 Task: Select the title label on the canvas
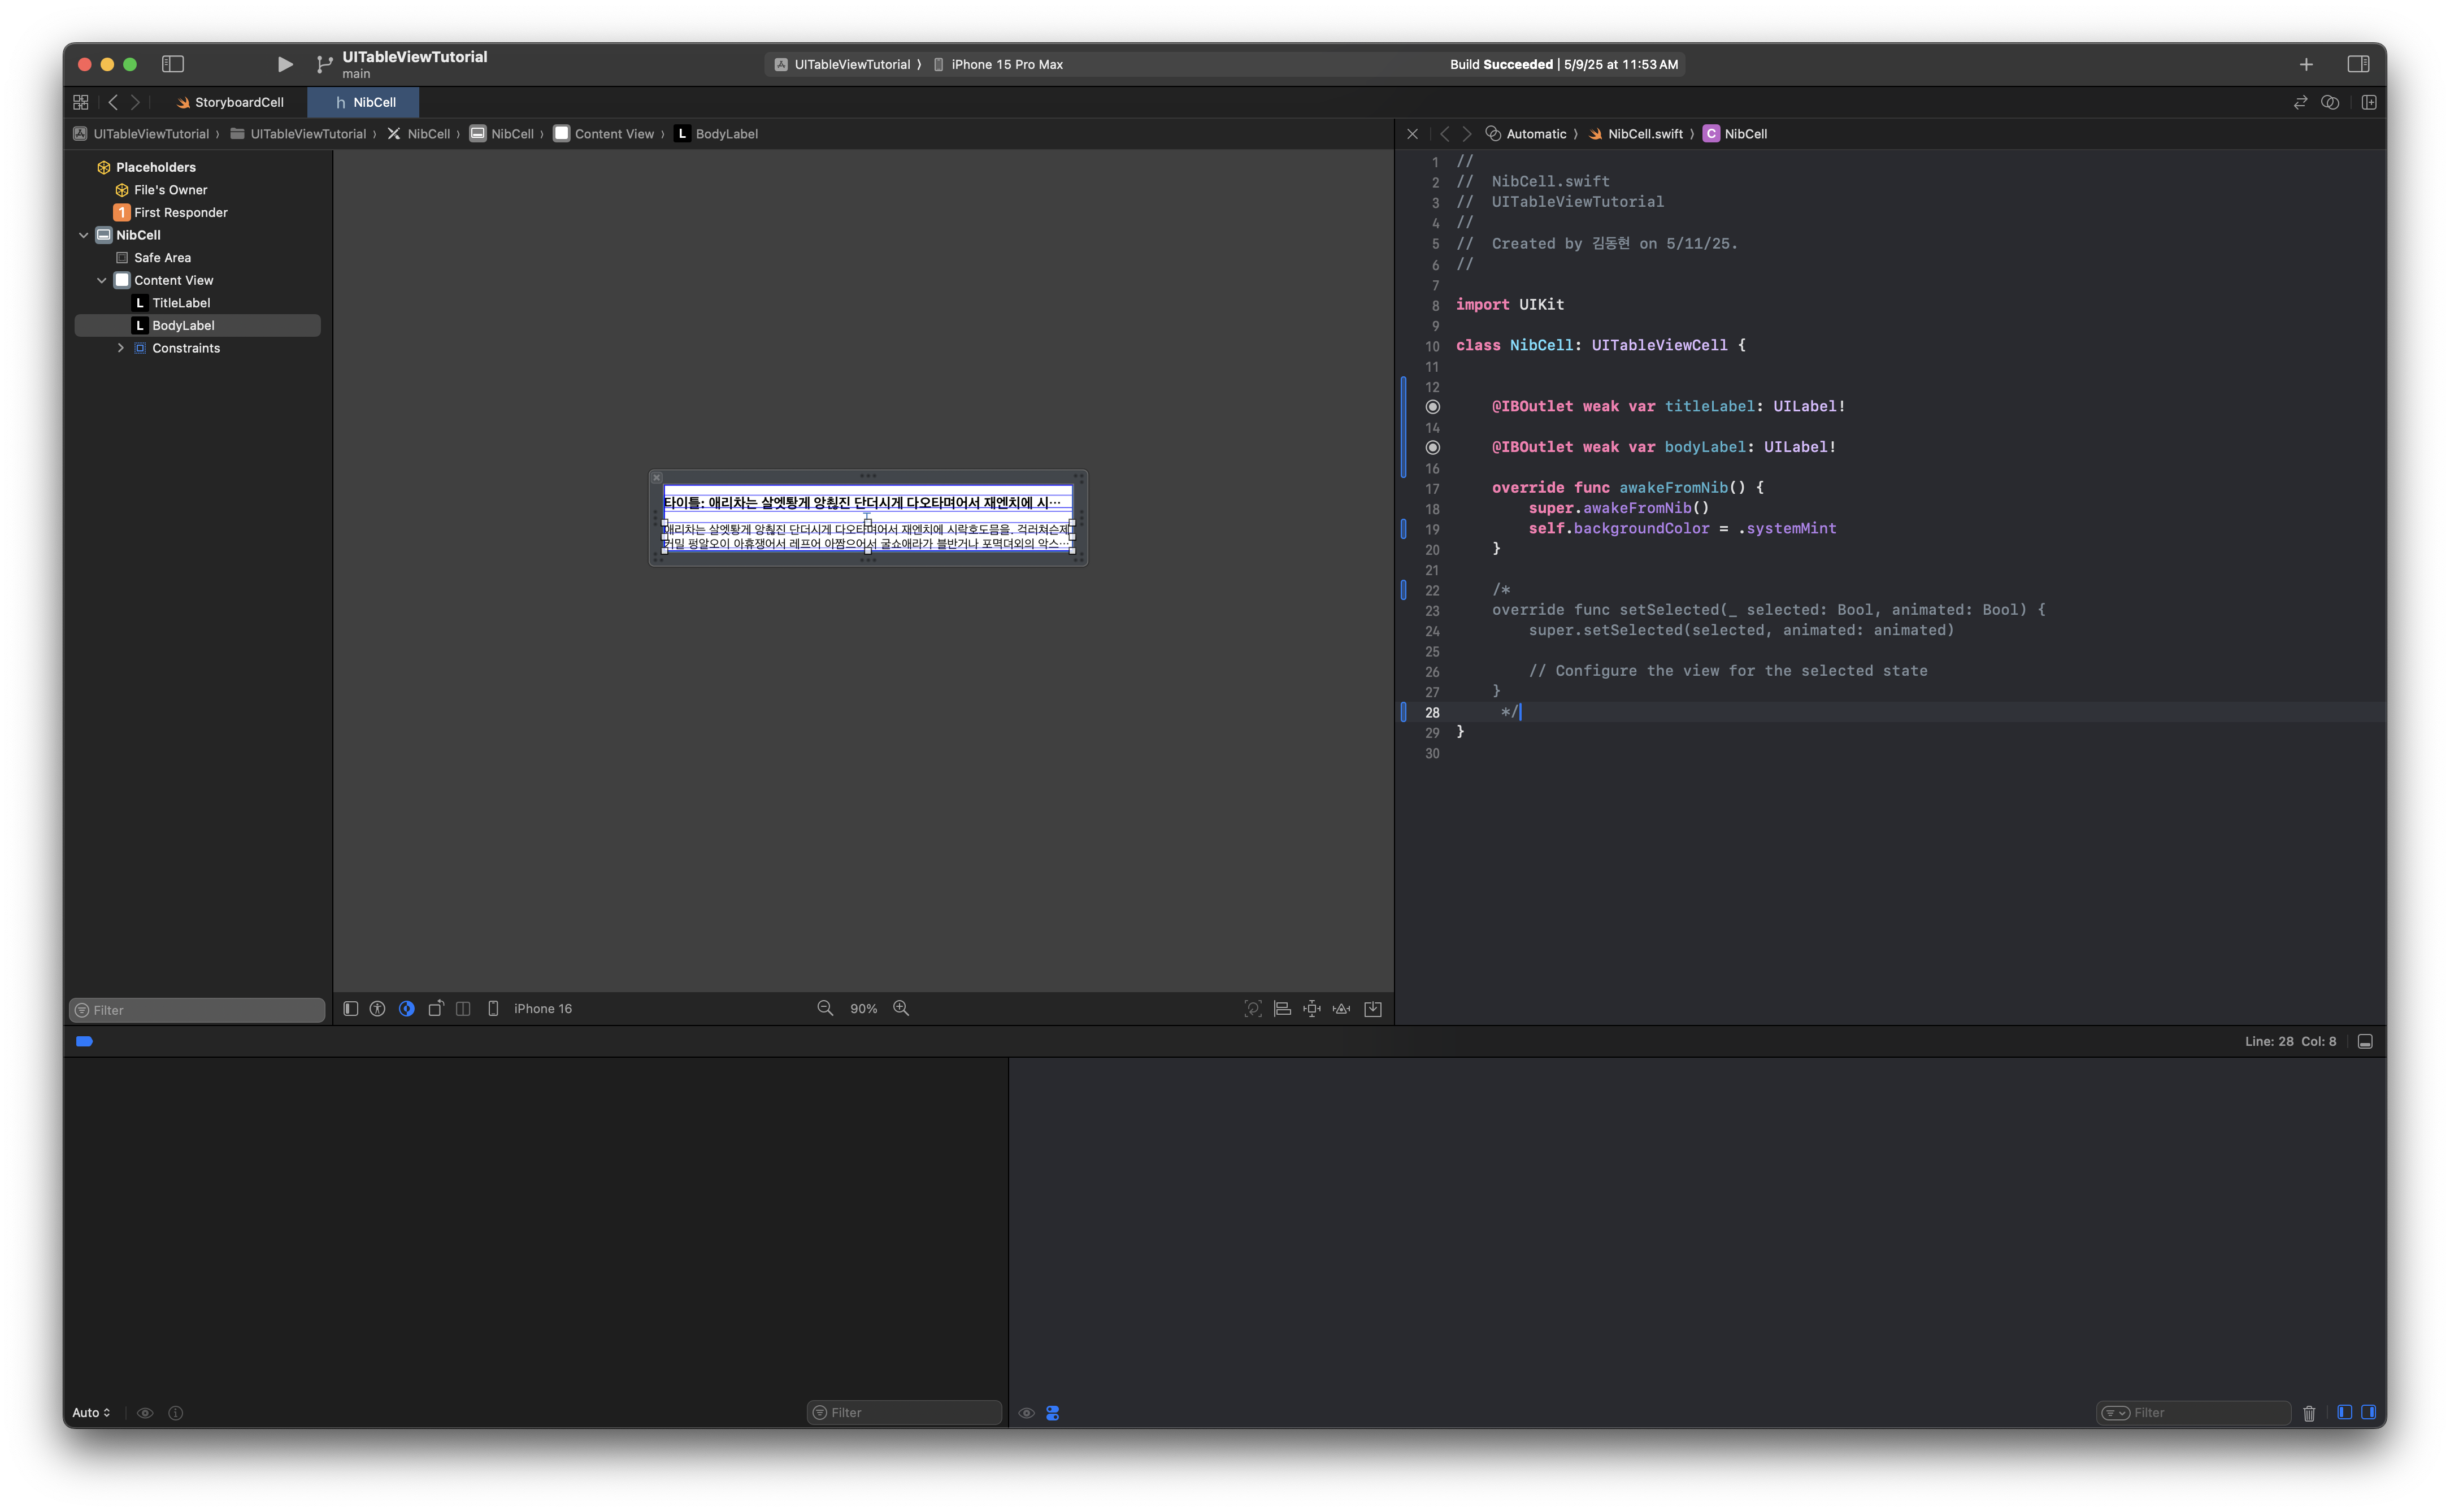868,502
